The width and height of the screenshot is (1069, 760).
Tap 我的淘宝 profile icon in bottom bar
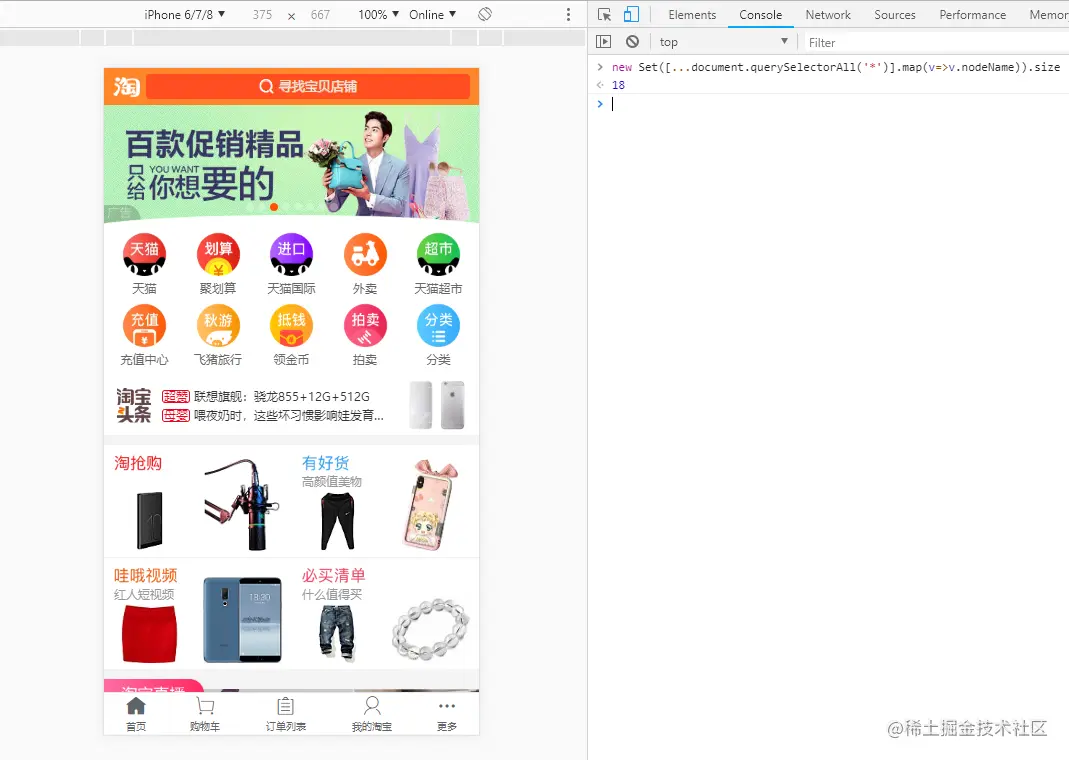tap(372, 705)
